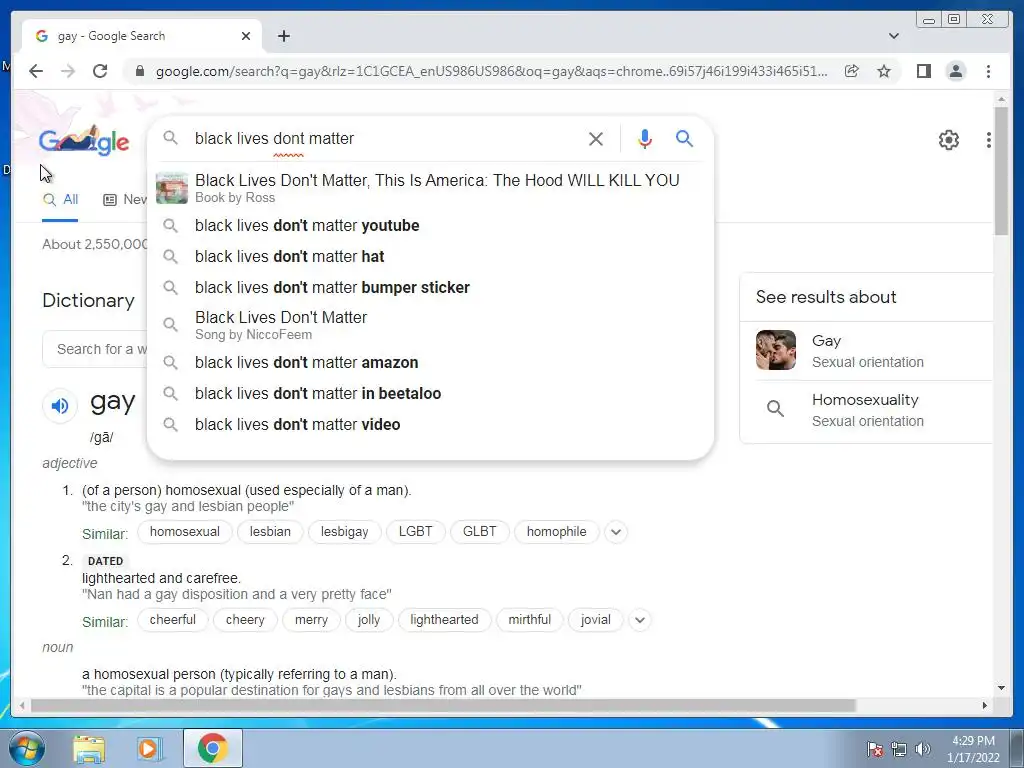Expand more synonyms after jovial
Viewport: 1024px width, 768px height.
(640, 620)
